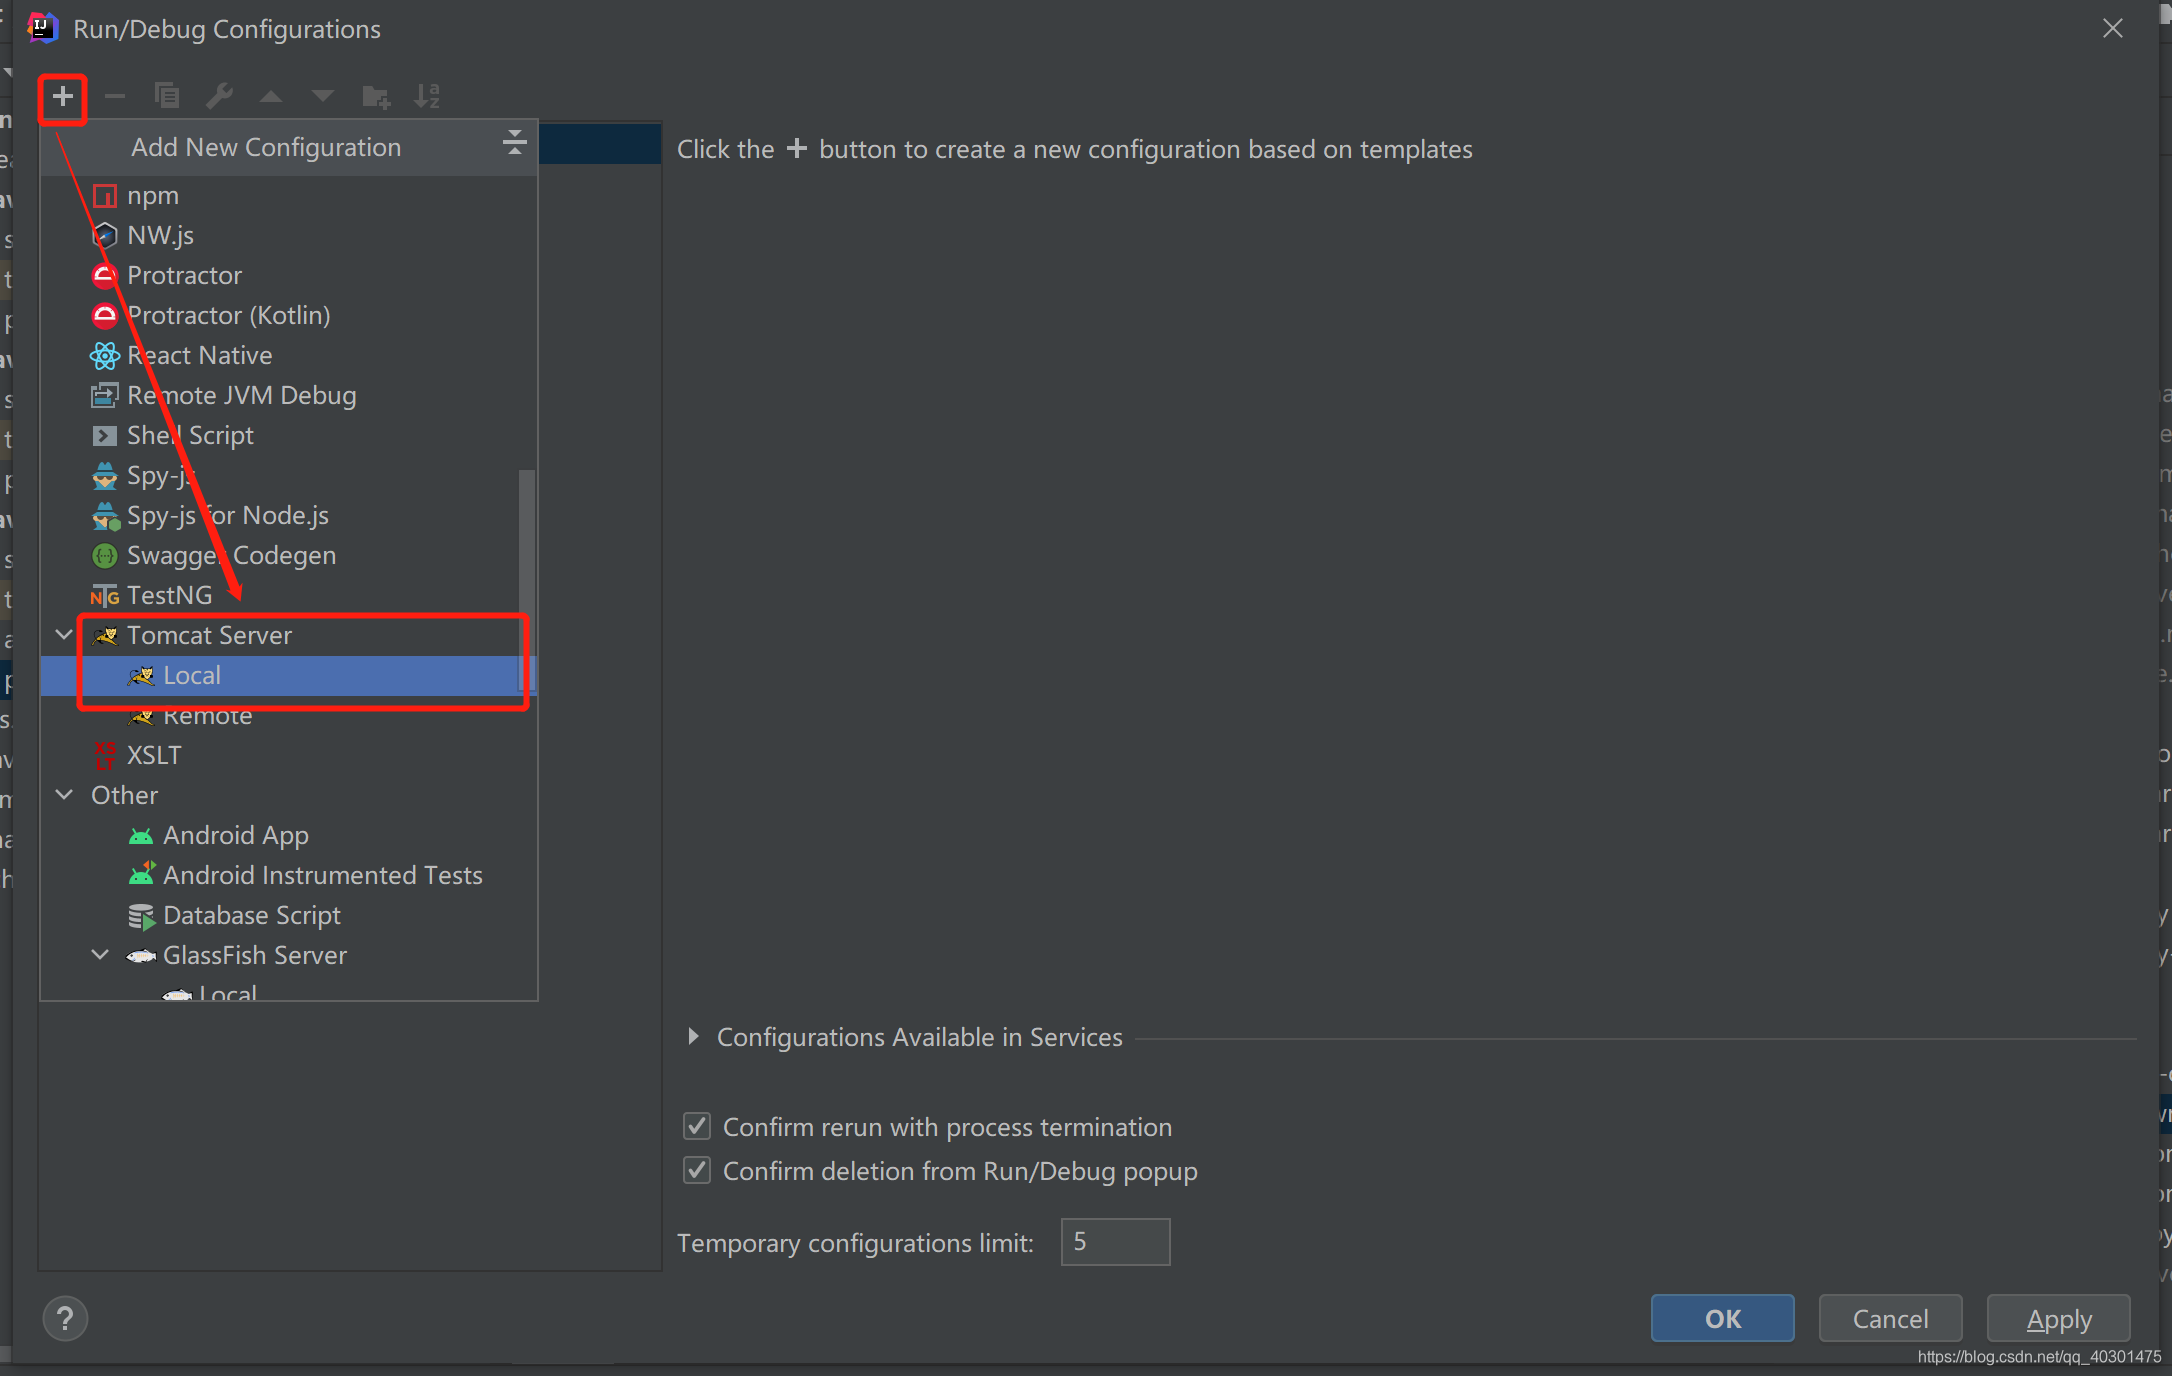The height and width of the screenshot is (1376, 2172).
Task: Click the Remove Configuration minus icon
Action: (x=115, y=97)
